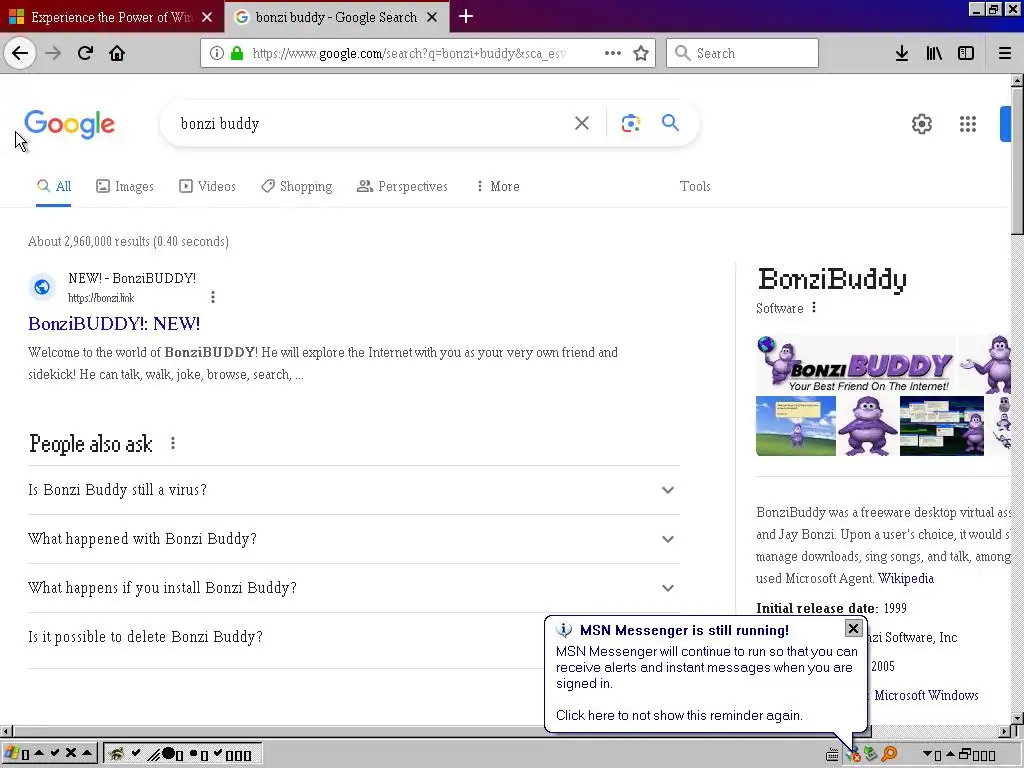Go back to the previous page
Image resolution: width=1024 pixels, height=768 pixels.
pos(20,53)
